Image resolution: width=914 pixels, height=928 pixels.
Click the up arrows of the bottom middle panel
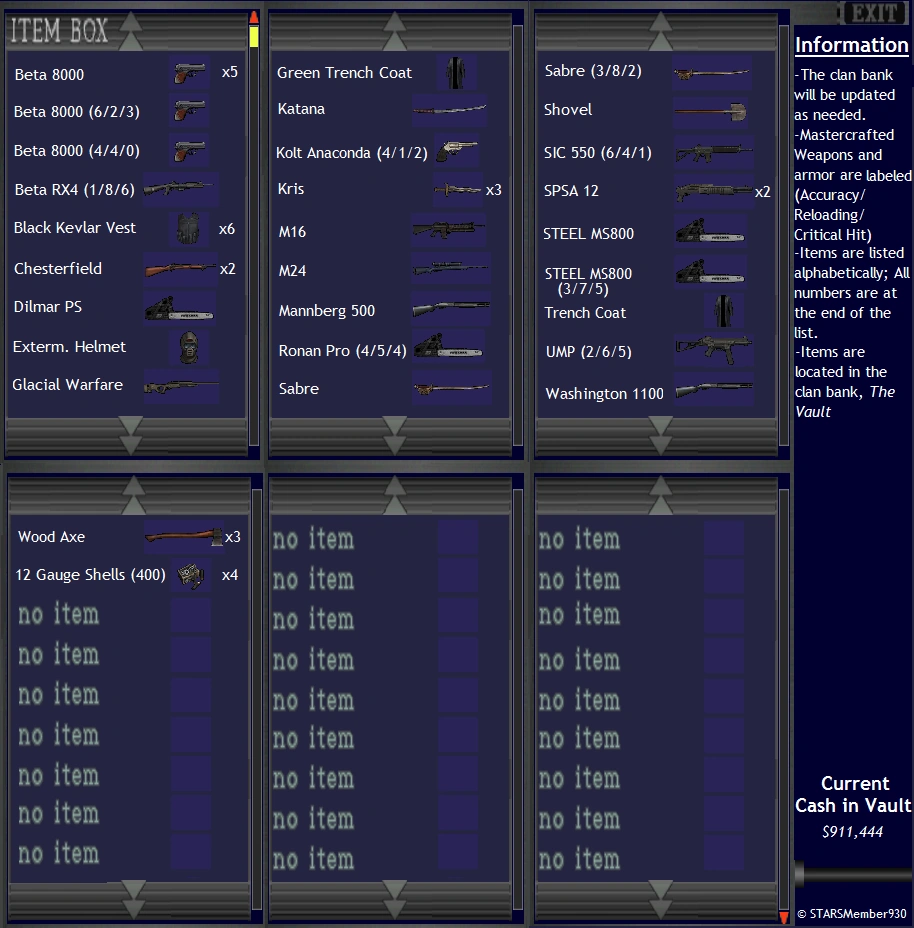coord(395,495)
